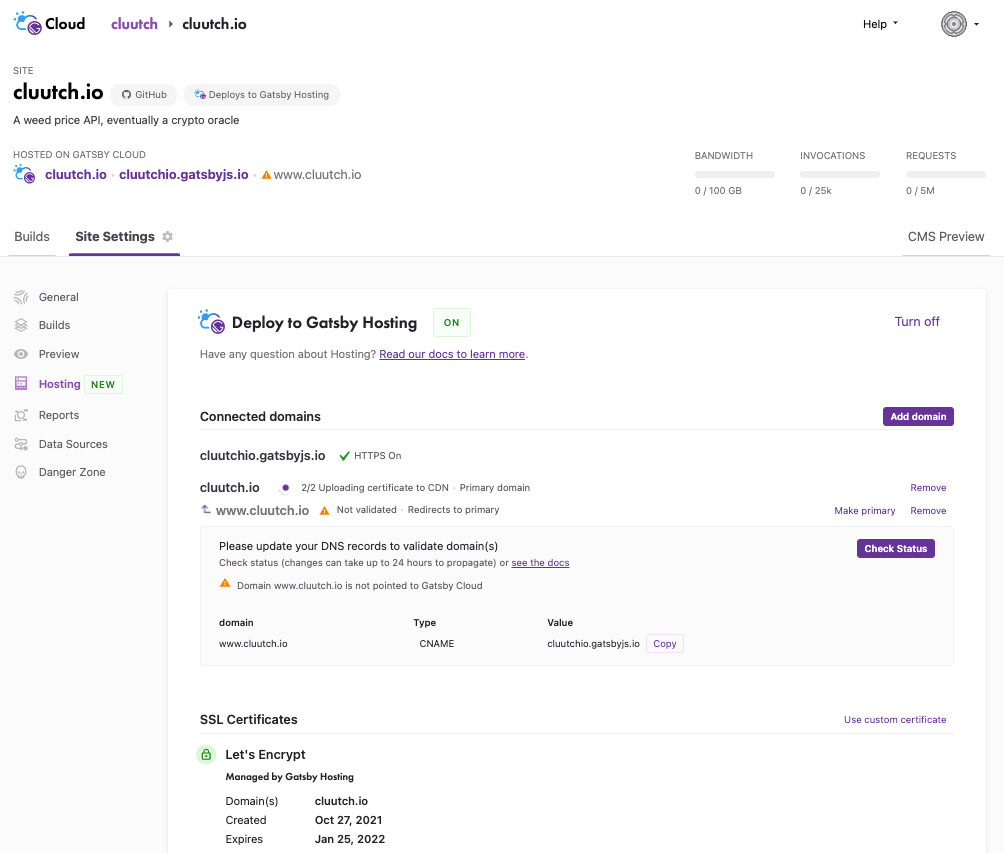
Task: Open Preview settings in sidebar
Action: click(59, 354)
